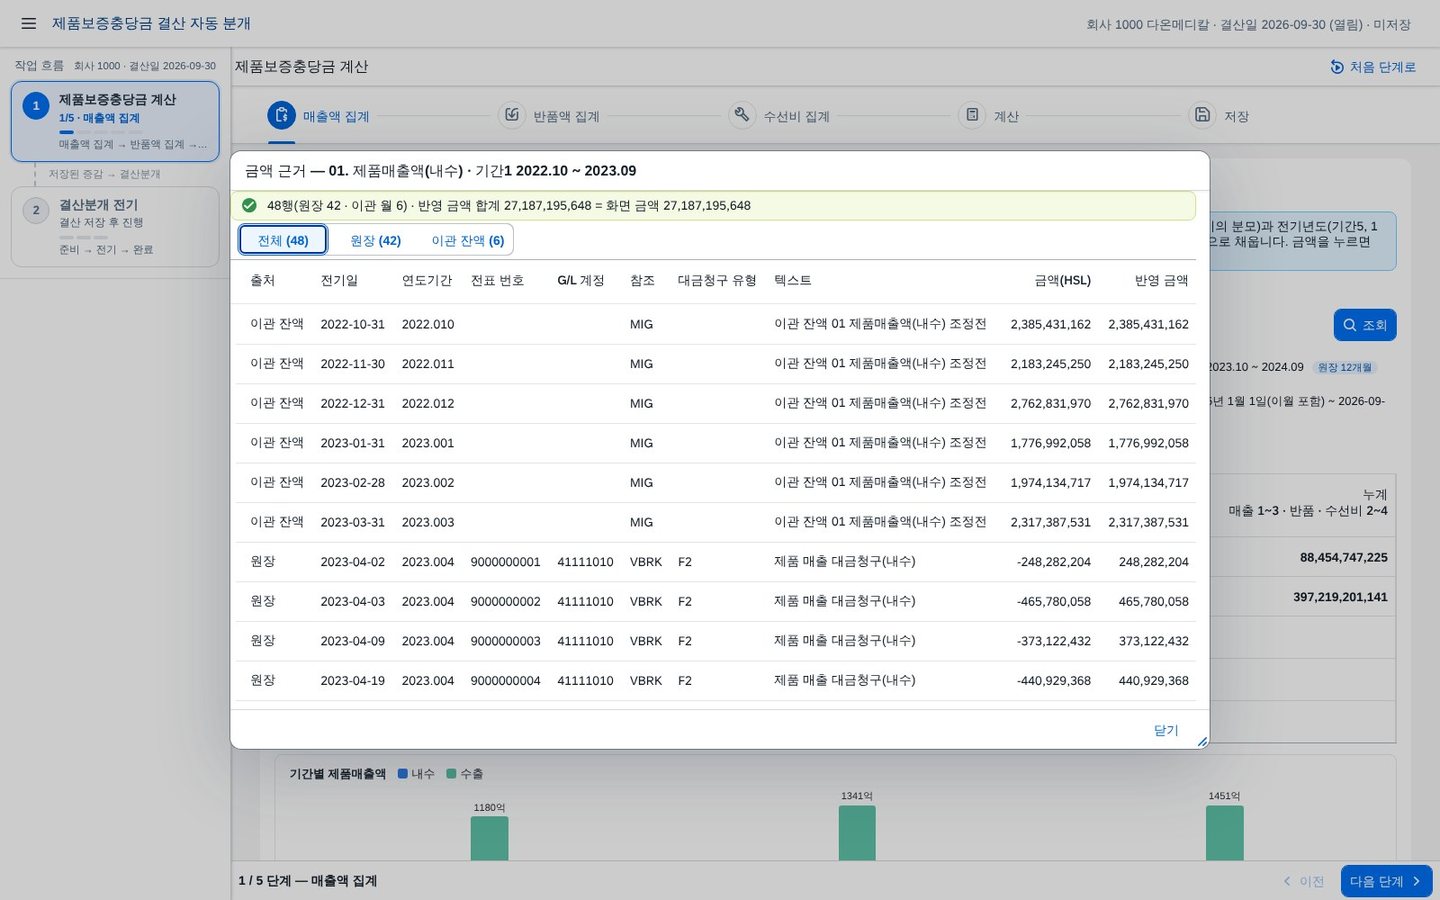Screen dimensions: 1440x900
Task: Click the 1341억 chart bar
Action: [857, 833]
